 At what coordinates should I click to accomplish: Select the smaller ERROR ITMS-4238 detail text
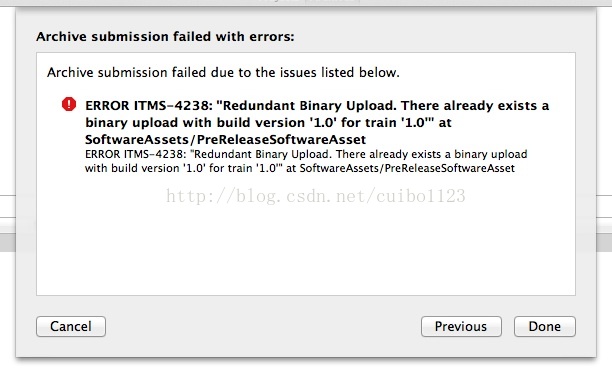tap(306, 161)
